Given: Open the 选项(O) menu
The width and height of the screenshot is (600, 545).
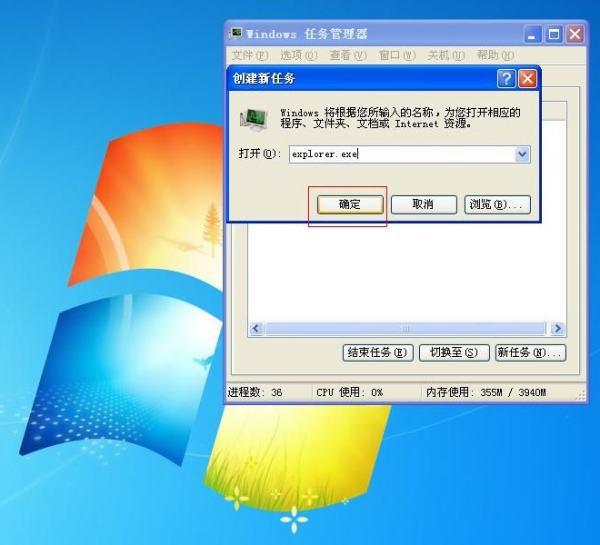Looking at the screenshot, I should tap(299, 55).
